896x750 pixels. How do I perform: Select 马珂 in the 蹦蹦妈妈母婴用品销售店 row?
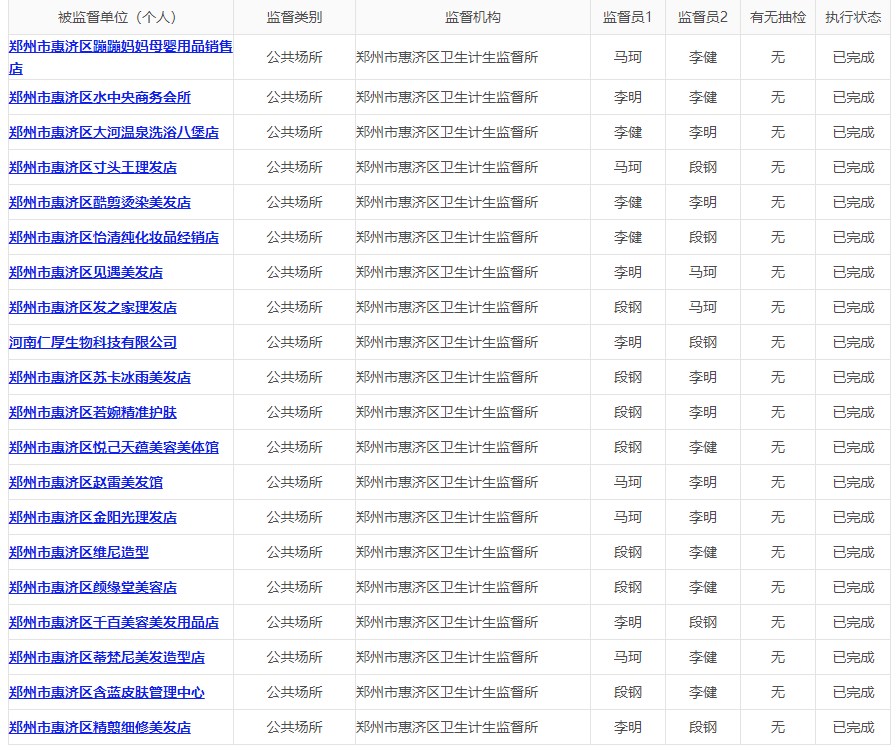(627, 57)
